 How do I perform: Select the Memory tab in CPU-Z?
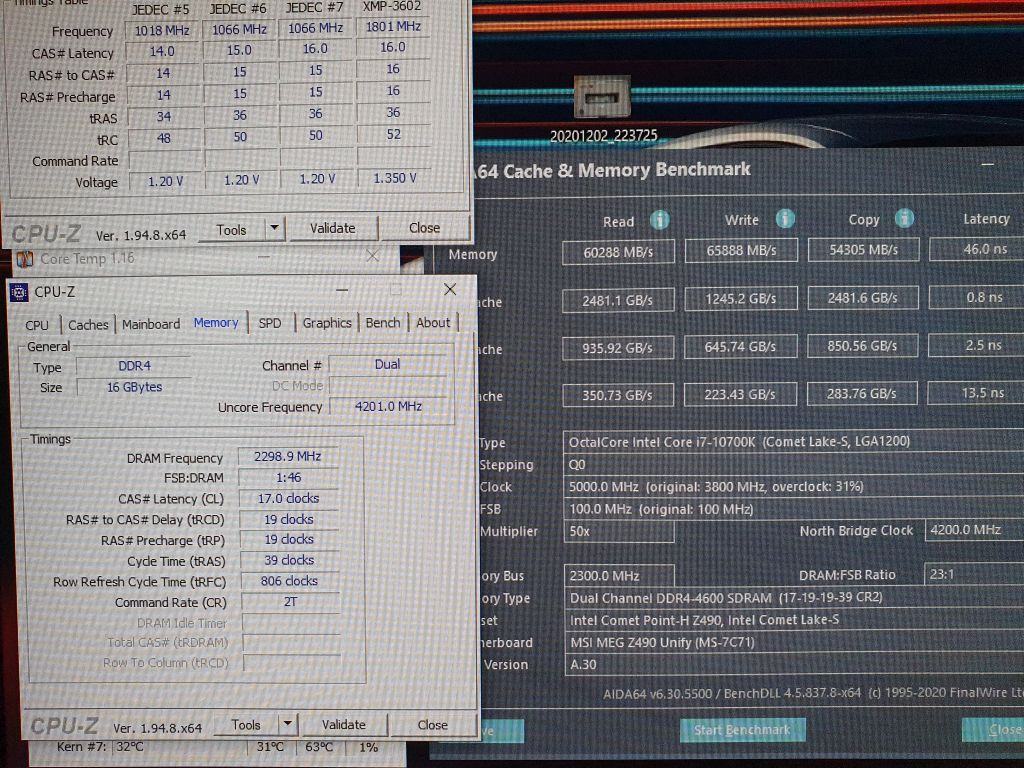[216, 323]
